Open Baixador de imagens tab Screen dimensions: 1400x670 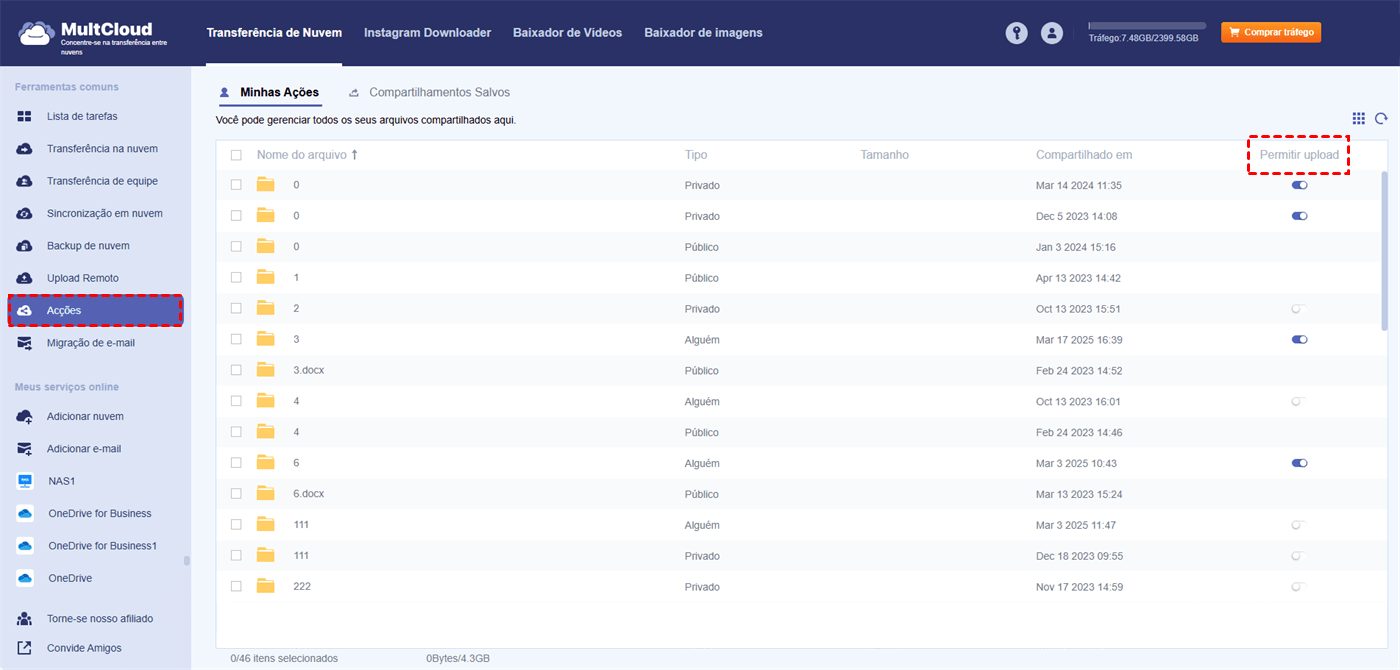pos(703,33)
